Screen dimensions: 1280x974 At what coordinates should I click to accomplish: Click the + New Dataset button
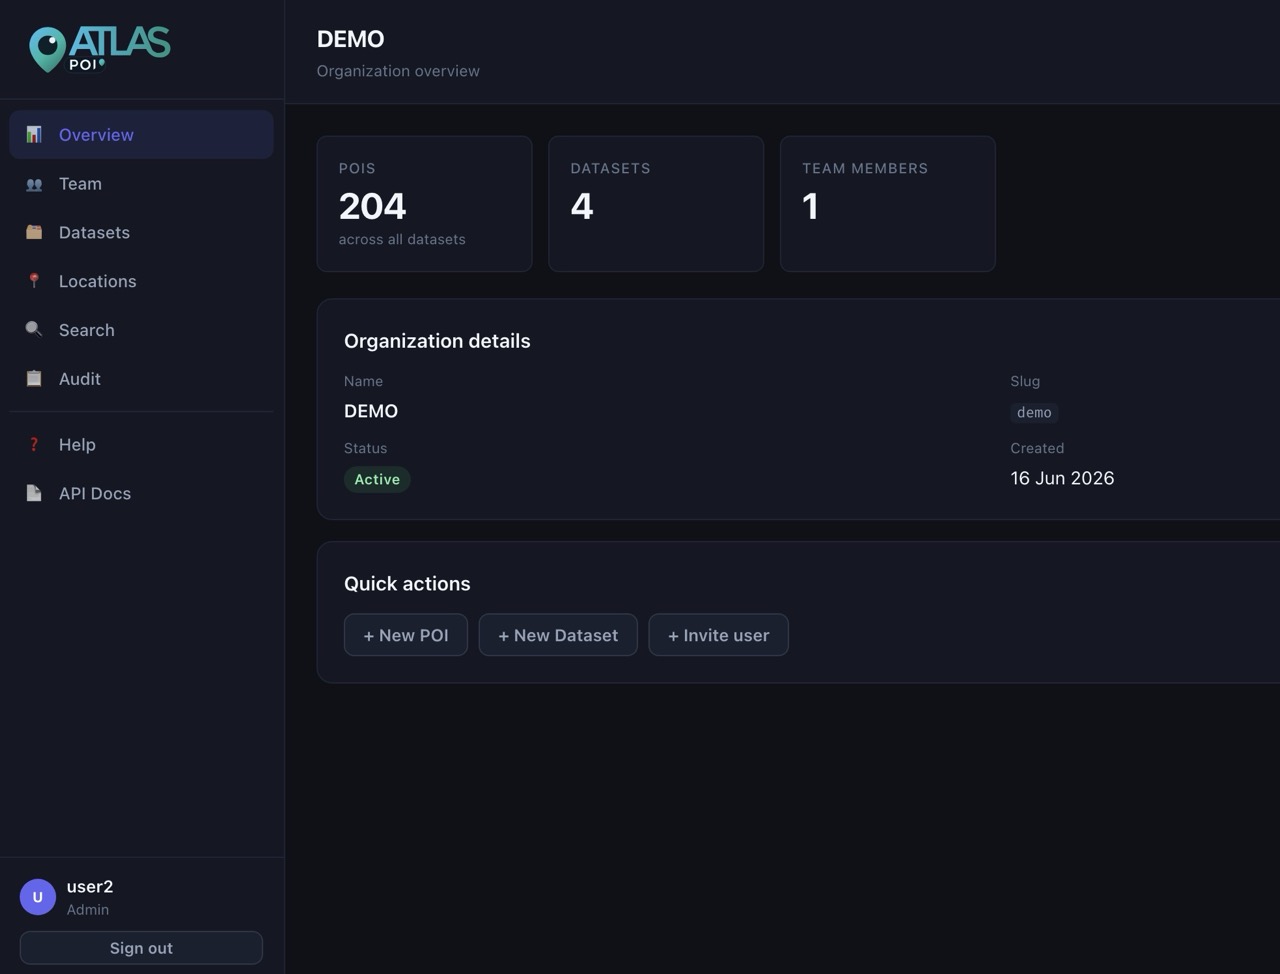(x=558, y=635)
